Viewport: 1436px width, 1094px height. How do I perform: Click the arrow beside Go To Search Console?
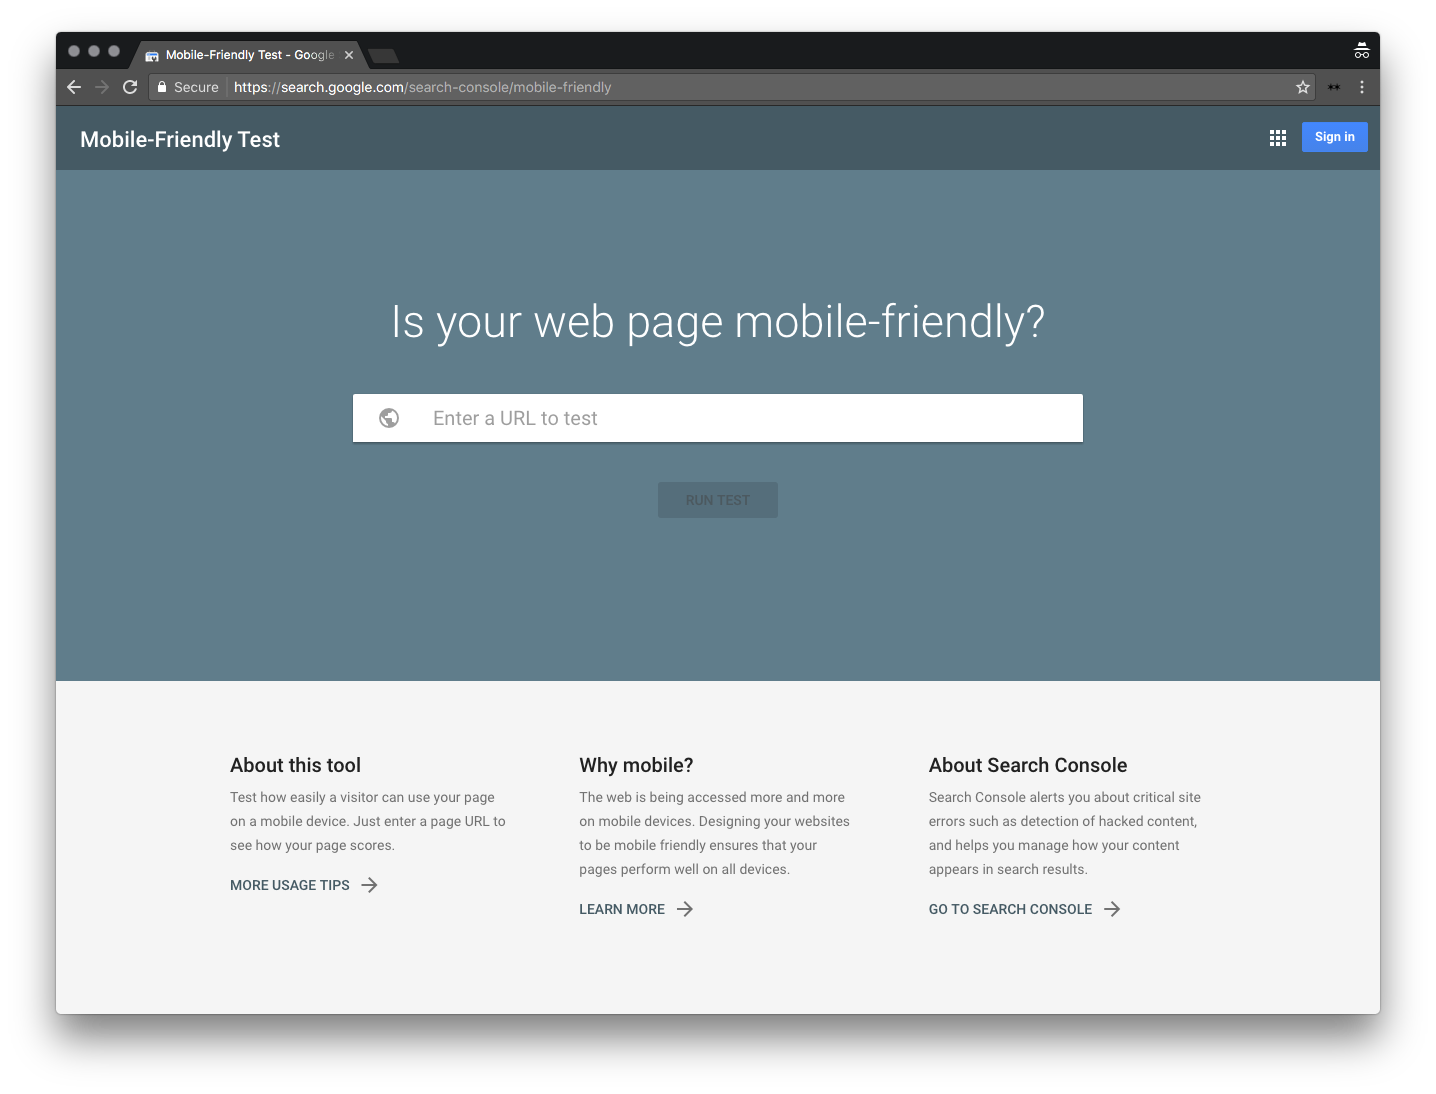point(1112,909)
